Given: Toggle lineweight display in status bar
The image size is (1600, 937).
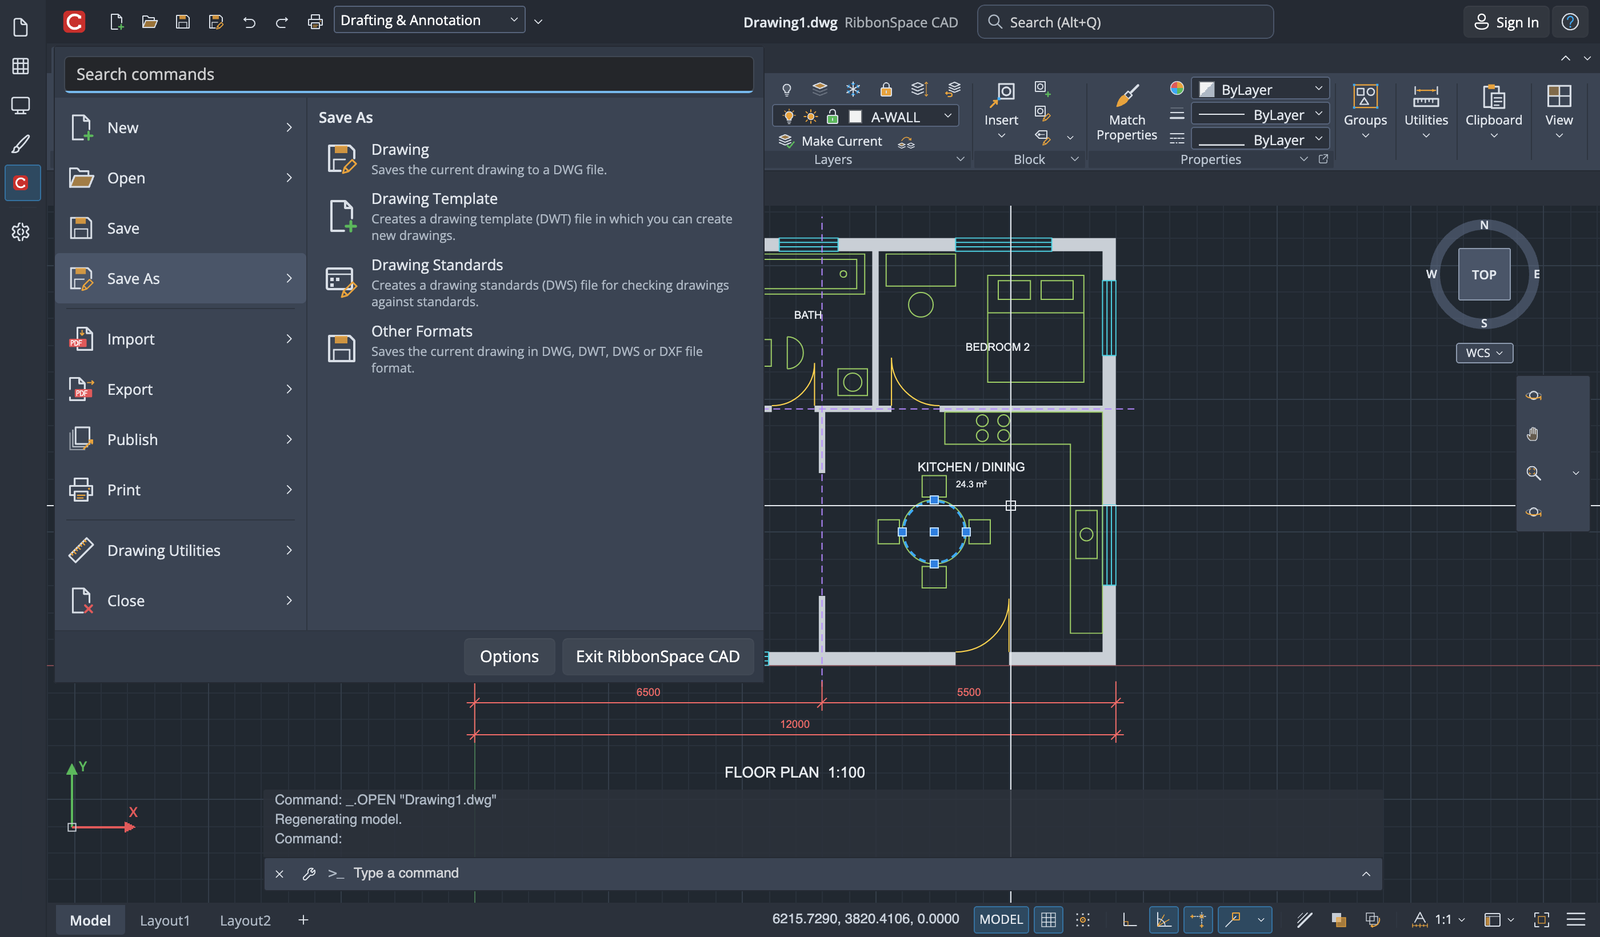Looking at the screenshot, I should (1304, 919).
